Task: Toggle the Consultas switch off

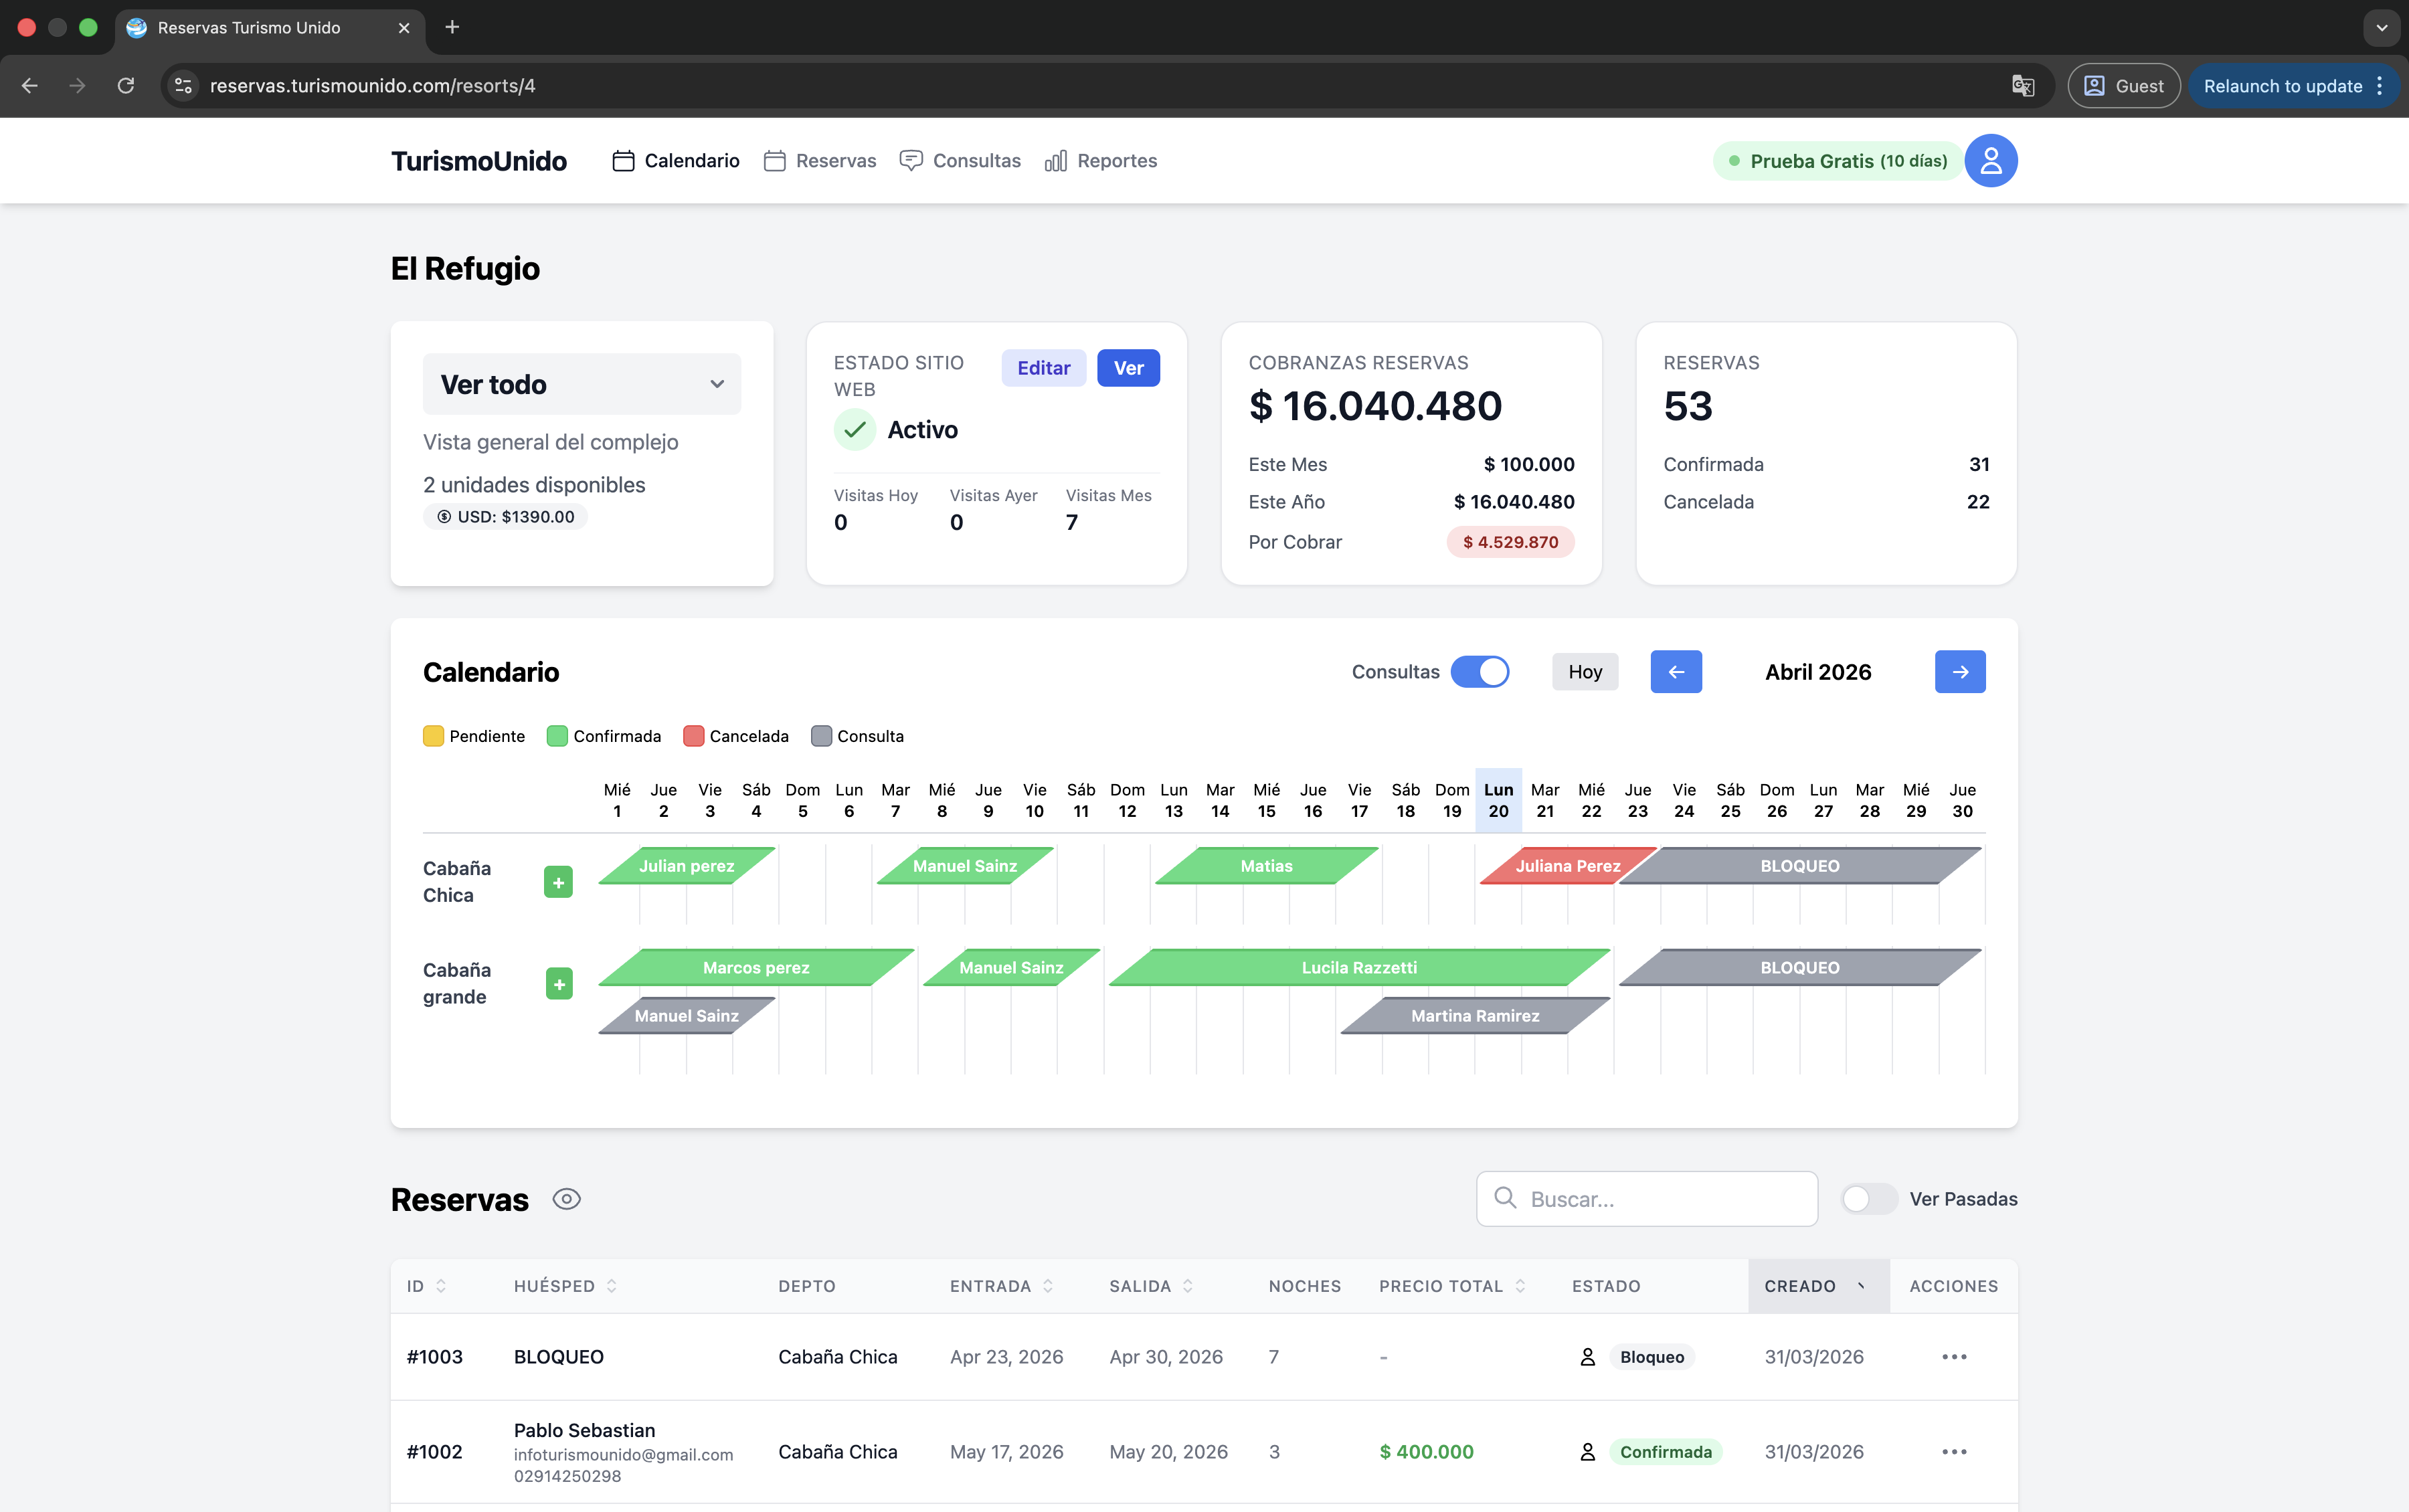Action: click(1480, 672)
